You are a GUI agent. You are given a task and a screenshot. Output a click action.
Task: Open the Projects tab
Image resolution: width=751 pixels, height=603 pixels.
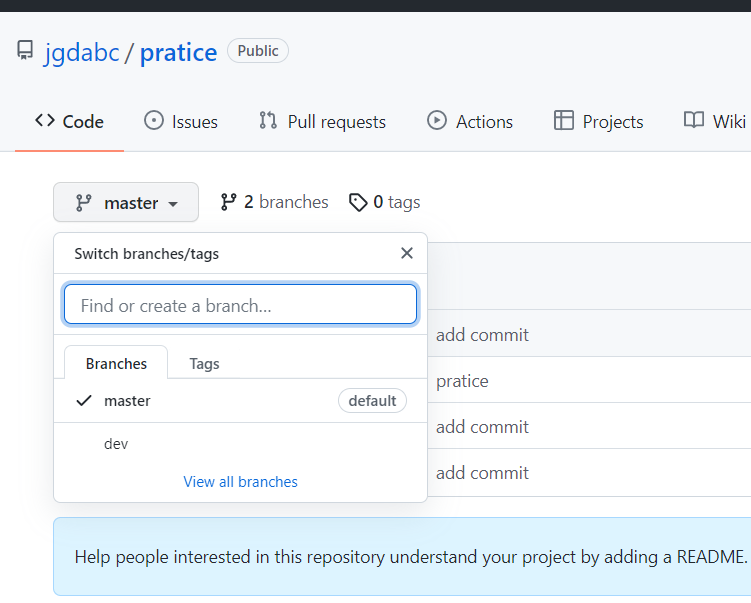[599, 122]
